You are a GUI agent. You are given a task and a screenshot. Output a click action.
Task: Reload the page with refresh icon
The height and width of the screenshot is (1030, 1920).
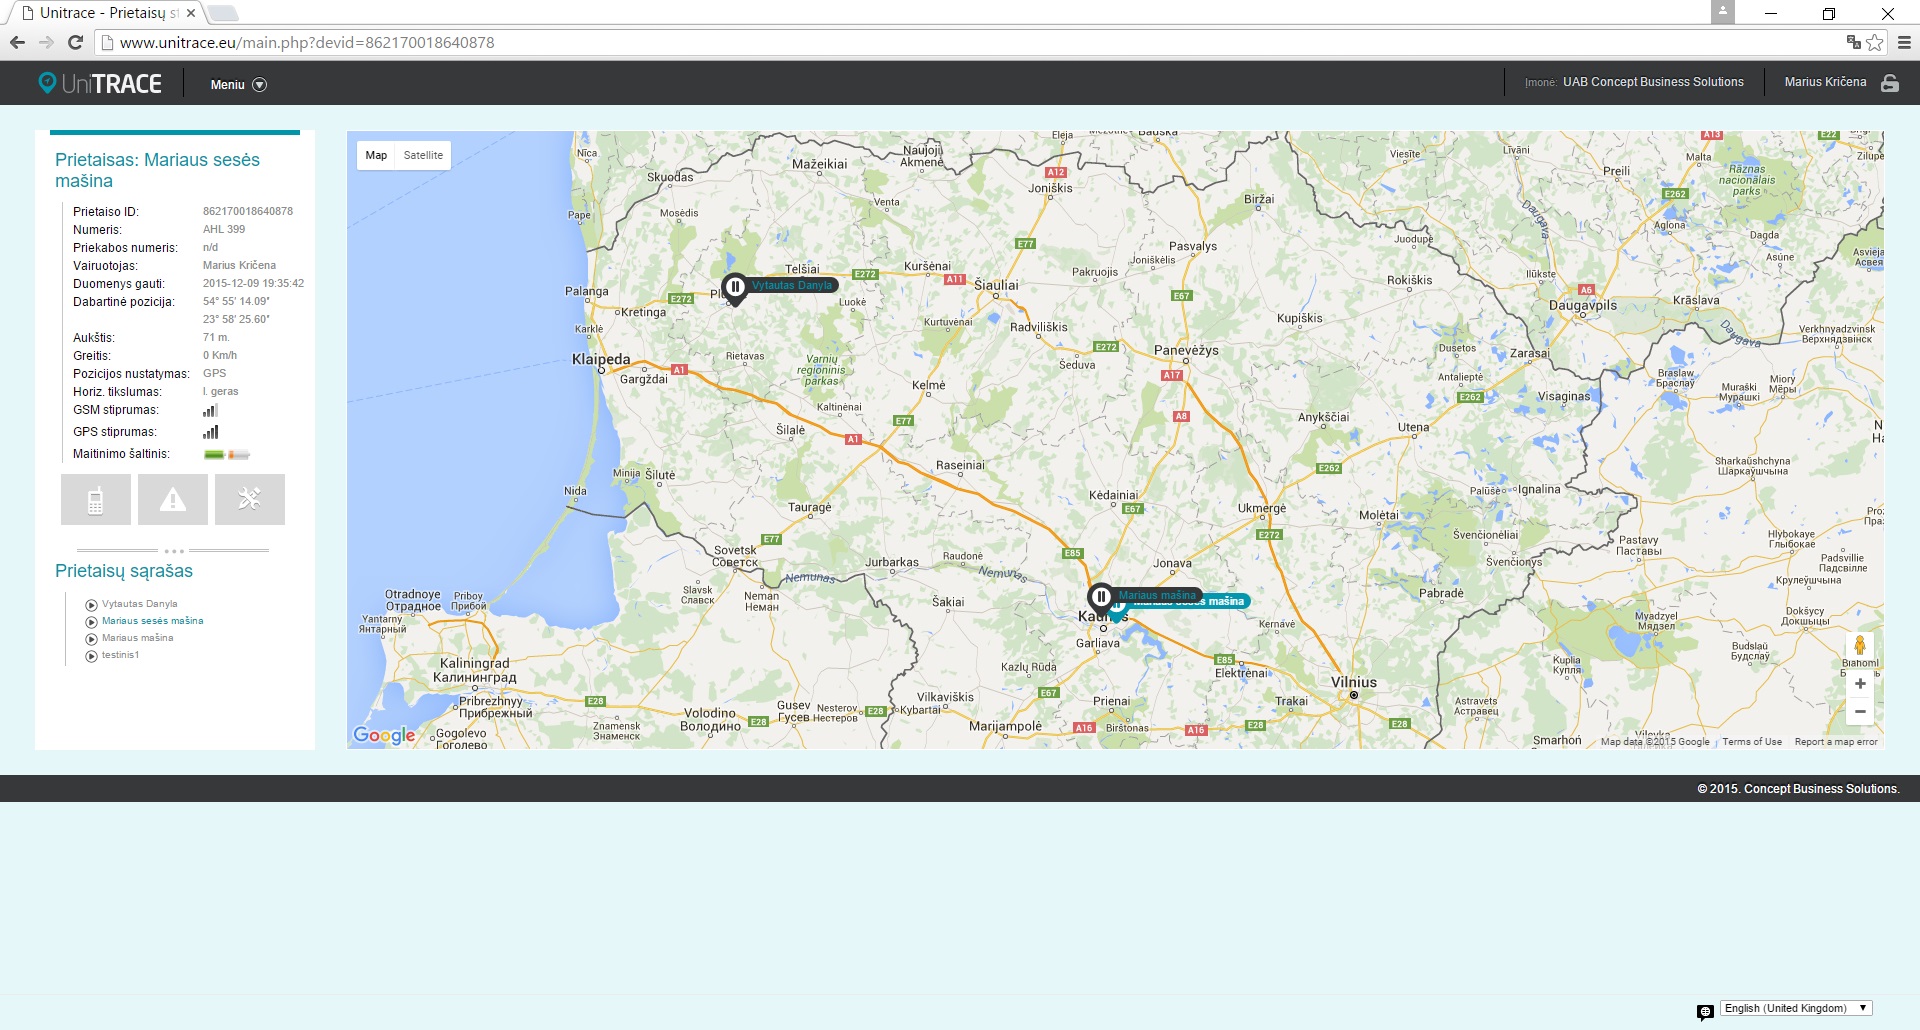[x=75, y=42]
